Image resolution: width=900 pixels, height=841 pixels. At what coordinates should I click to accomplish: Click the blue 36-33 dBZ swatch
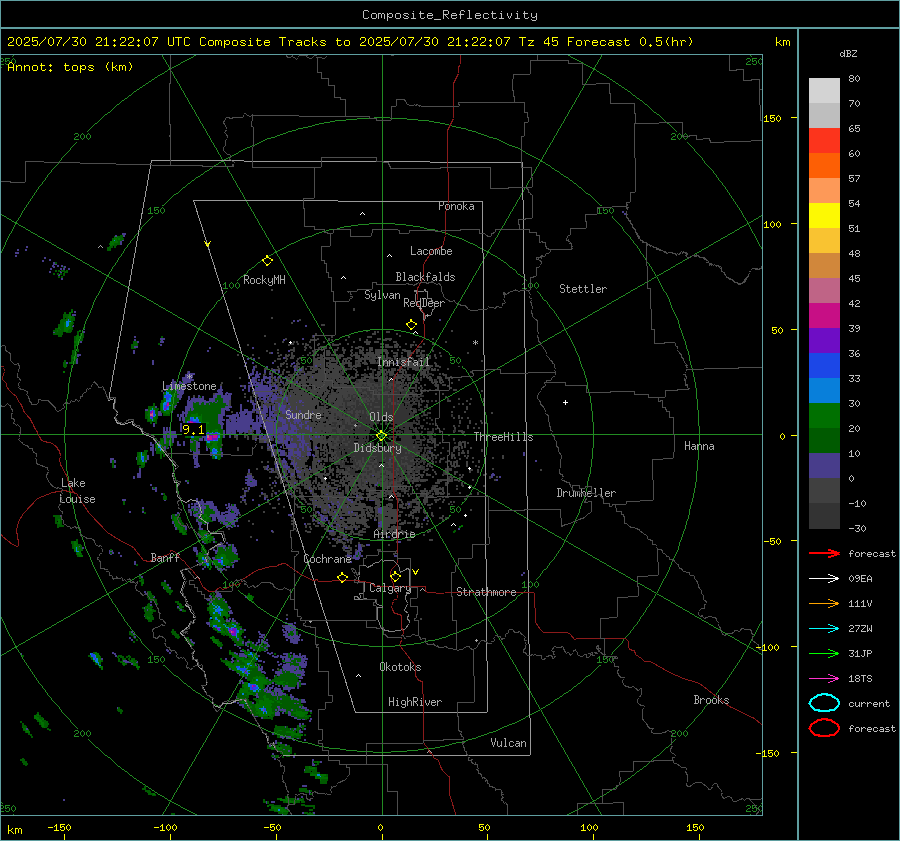824,366
